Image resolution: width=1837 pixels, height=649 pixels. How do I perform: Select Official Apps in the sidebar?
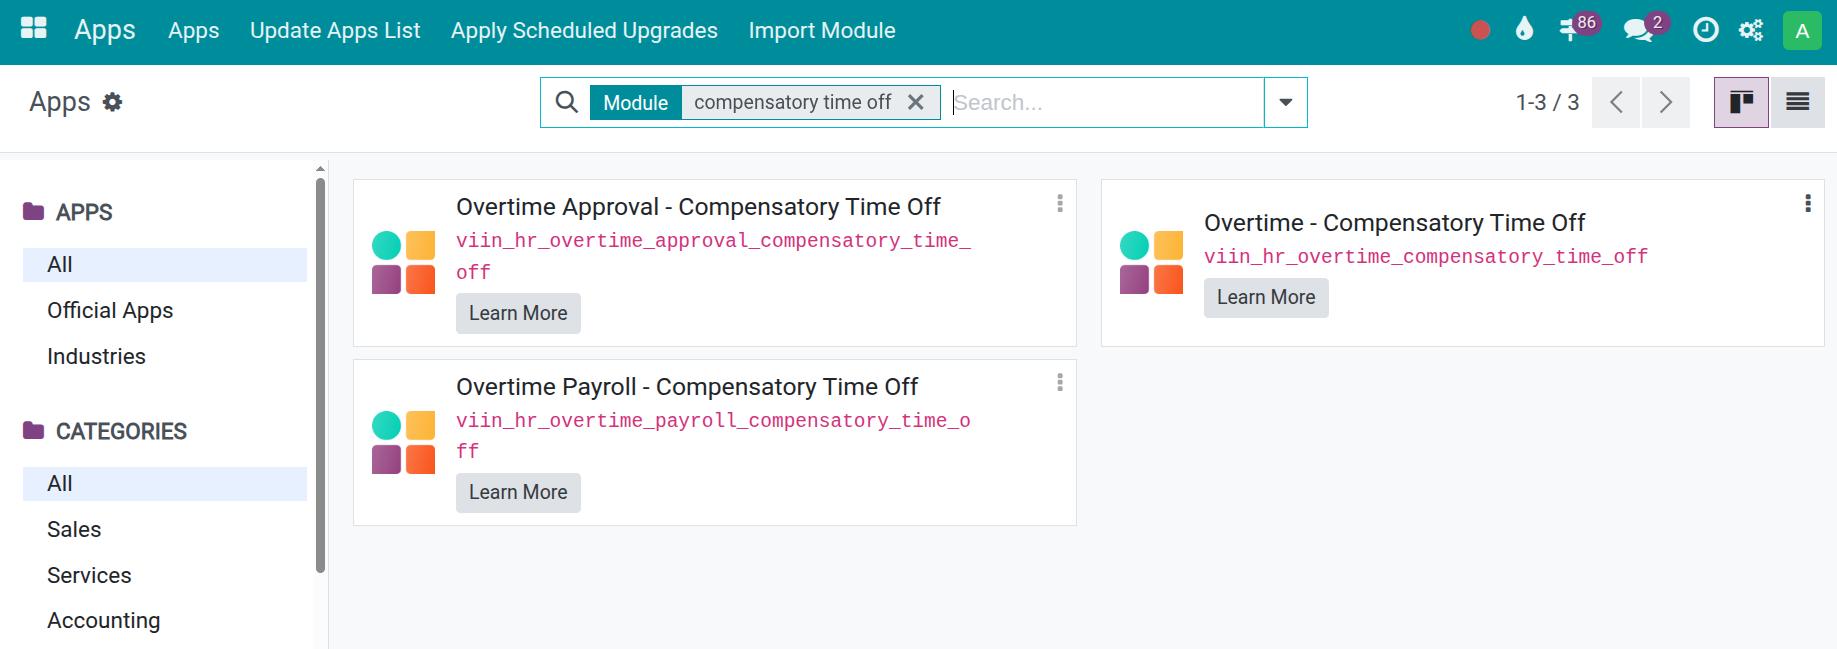110,310
